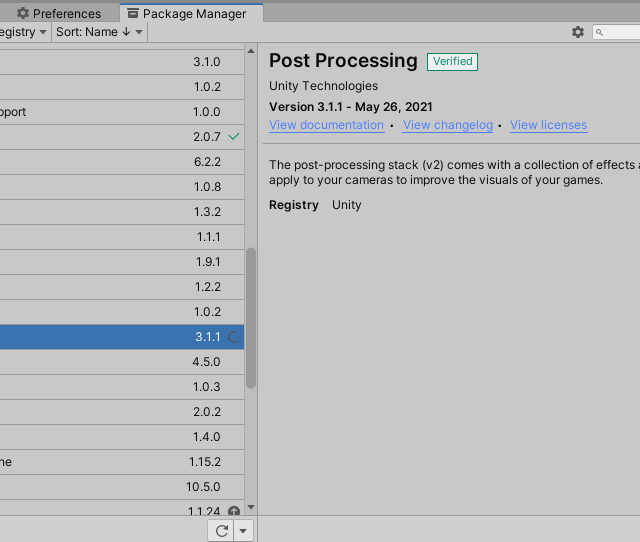Open the Sort: Name dropdown
640x542 pixels.
[x=99, y=32]
